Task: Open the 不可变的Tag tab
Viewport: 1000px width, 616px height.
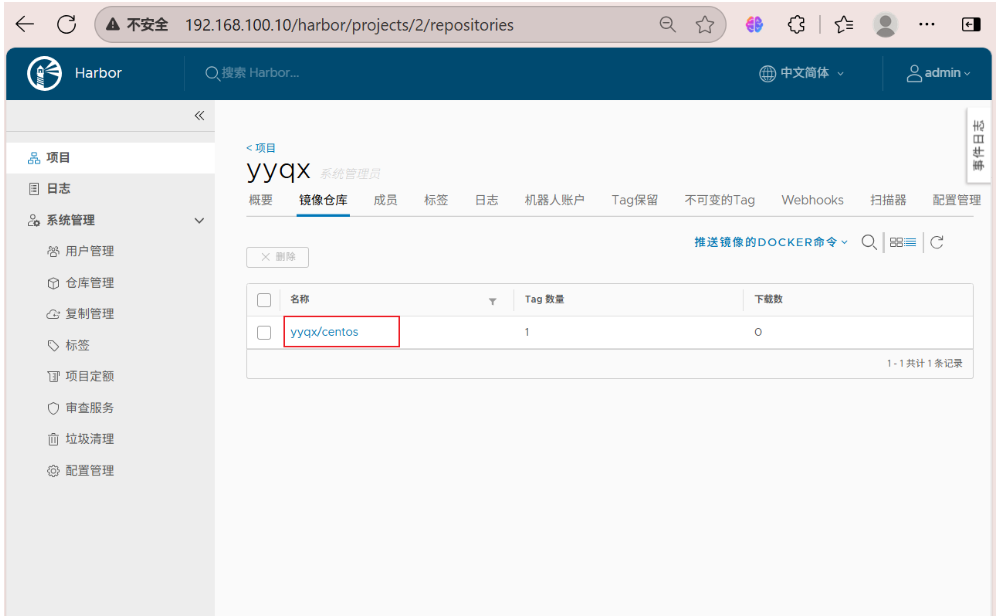Action: click(x=719, y=200)
